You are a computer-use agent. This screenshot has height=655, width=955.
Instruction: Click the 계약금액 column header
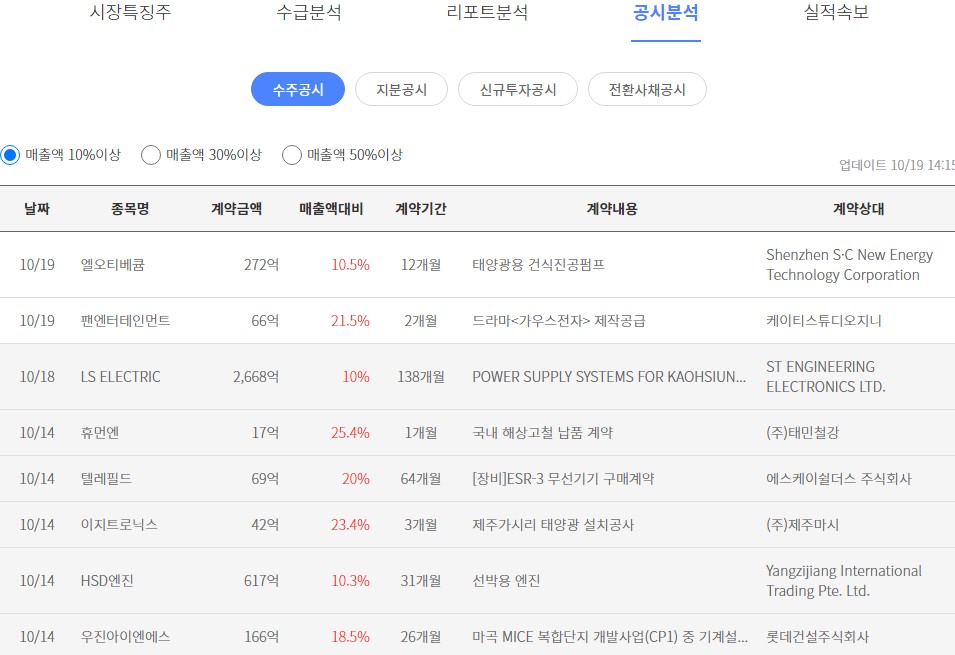(x=236, y=209)
